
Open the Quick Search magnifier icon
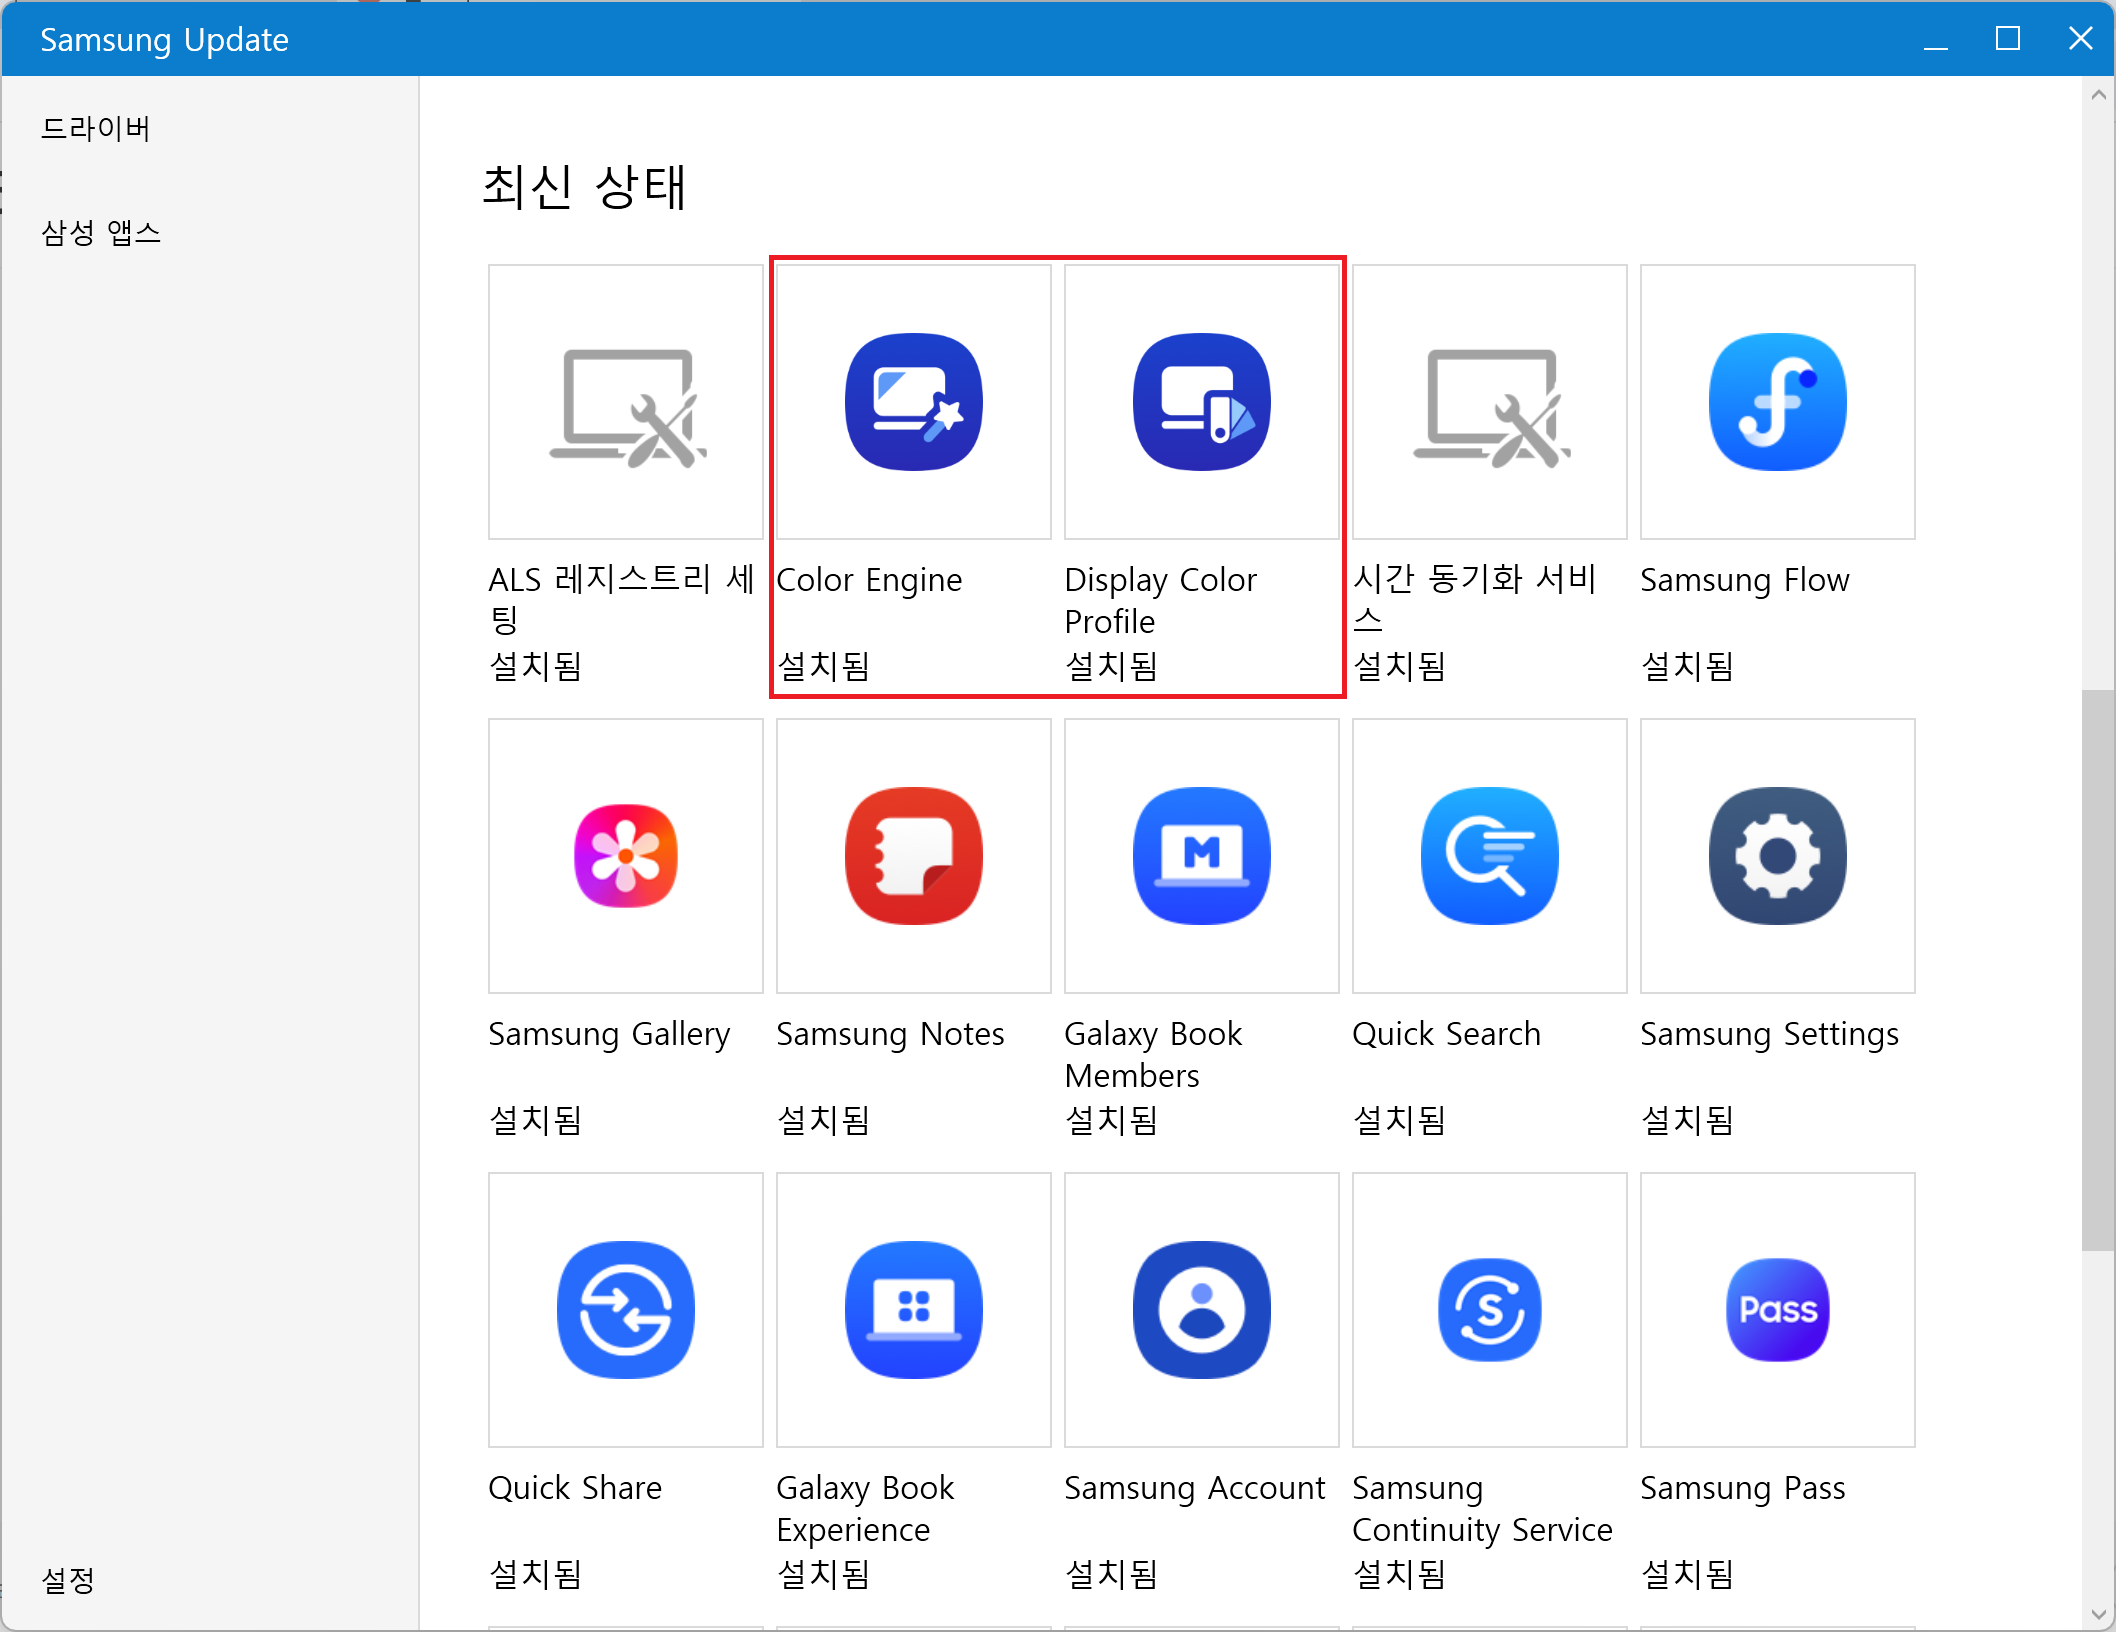(x=1489, y=856)
